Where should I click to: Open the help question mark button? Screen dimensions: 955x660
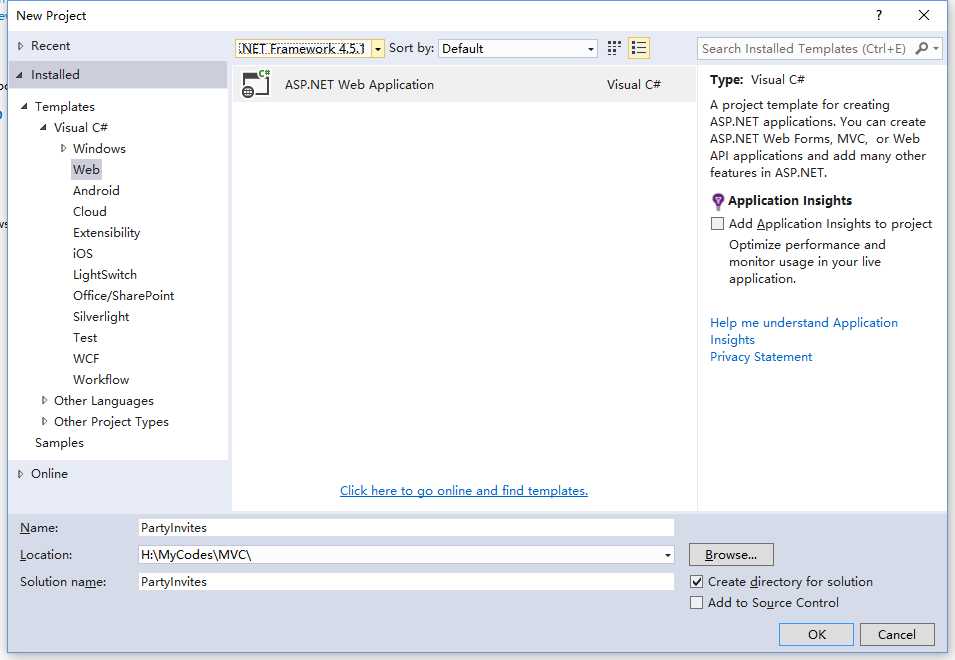click(878, 15)
